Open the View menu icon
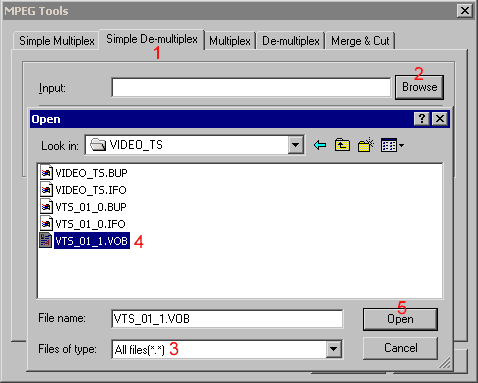The width and height of the screenshot is (478, 383). pyautogui.click(x=389, y=145)
